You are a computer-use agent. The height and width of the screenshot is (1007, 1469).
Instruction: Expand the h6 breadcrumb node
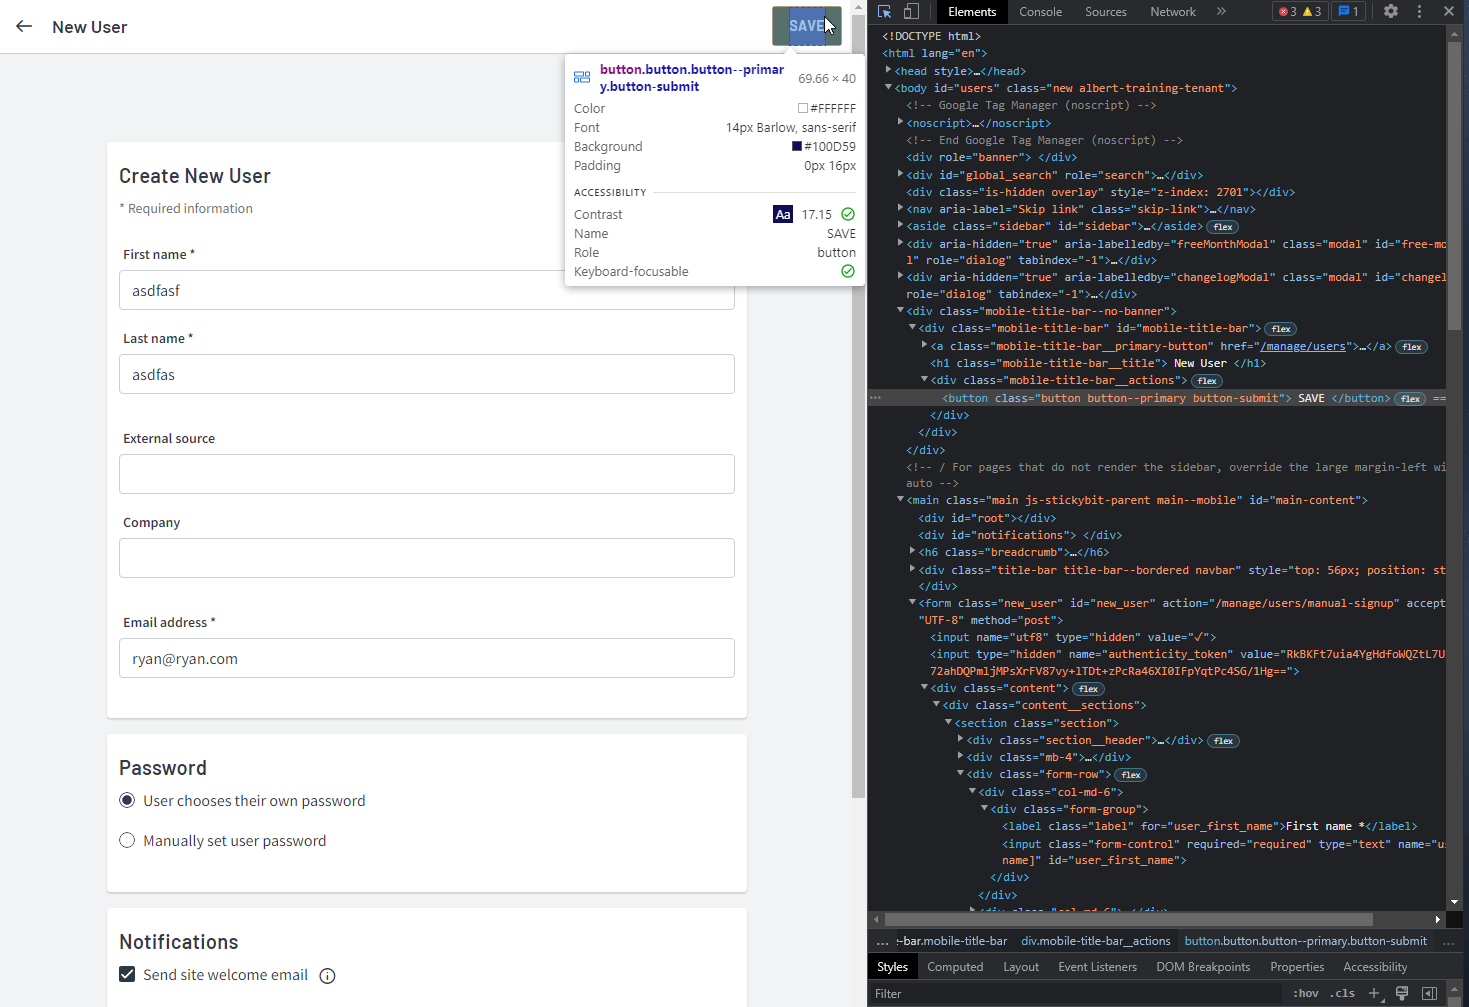912,551
